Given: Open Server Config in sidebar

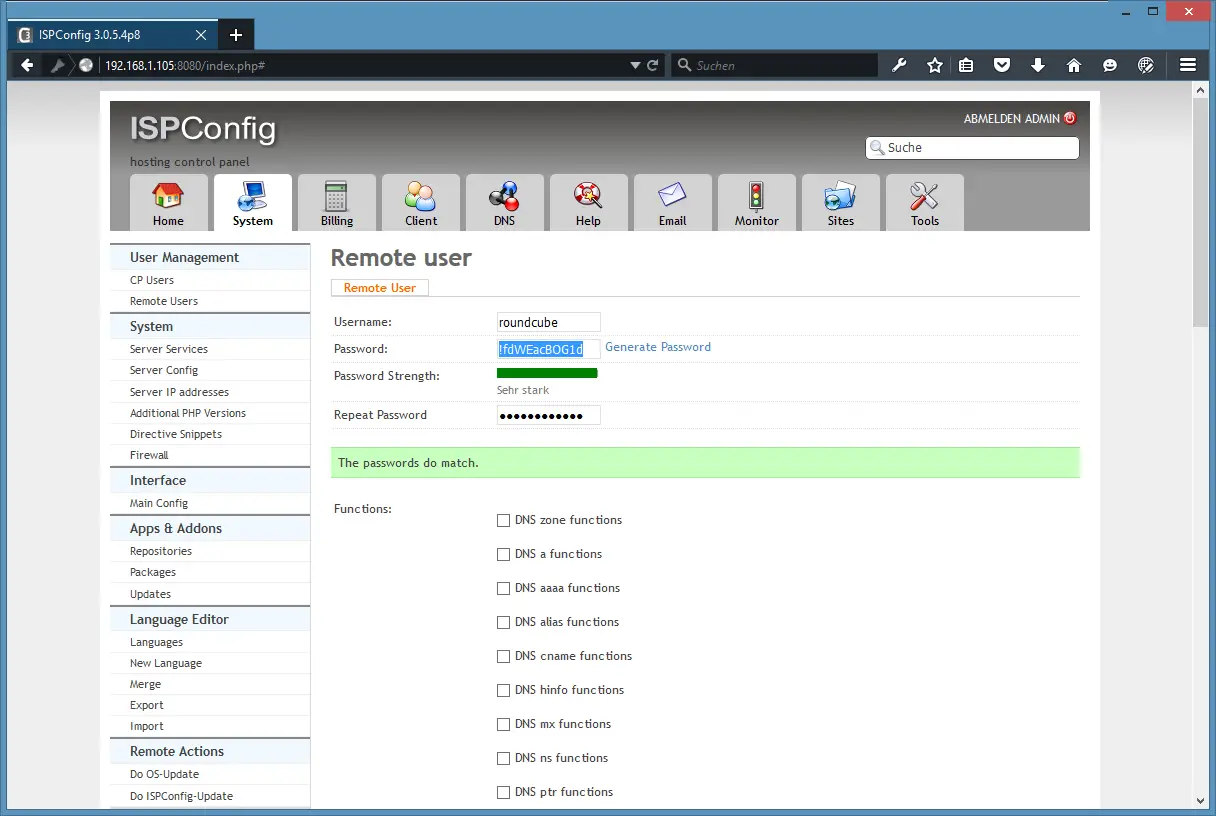Looking at the screenshot, I should 164,370.
